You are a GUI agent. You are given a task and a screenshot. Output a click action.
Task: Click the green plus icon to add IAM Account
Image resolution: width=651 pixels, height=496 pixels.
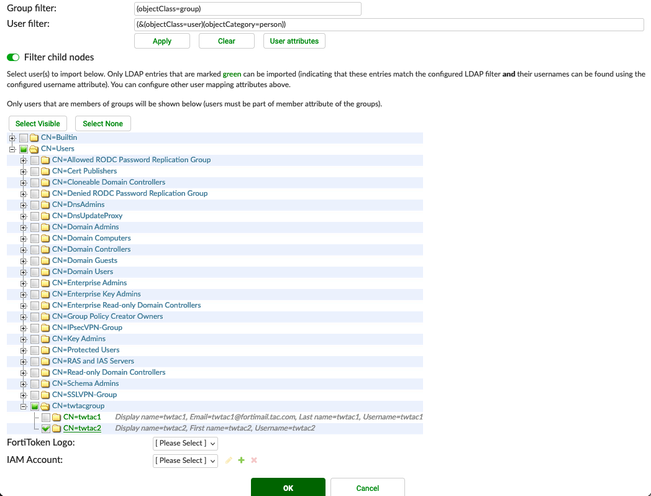pyautogui.click(x=241, y=460)
